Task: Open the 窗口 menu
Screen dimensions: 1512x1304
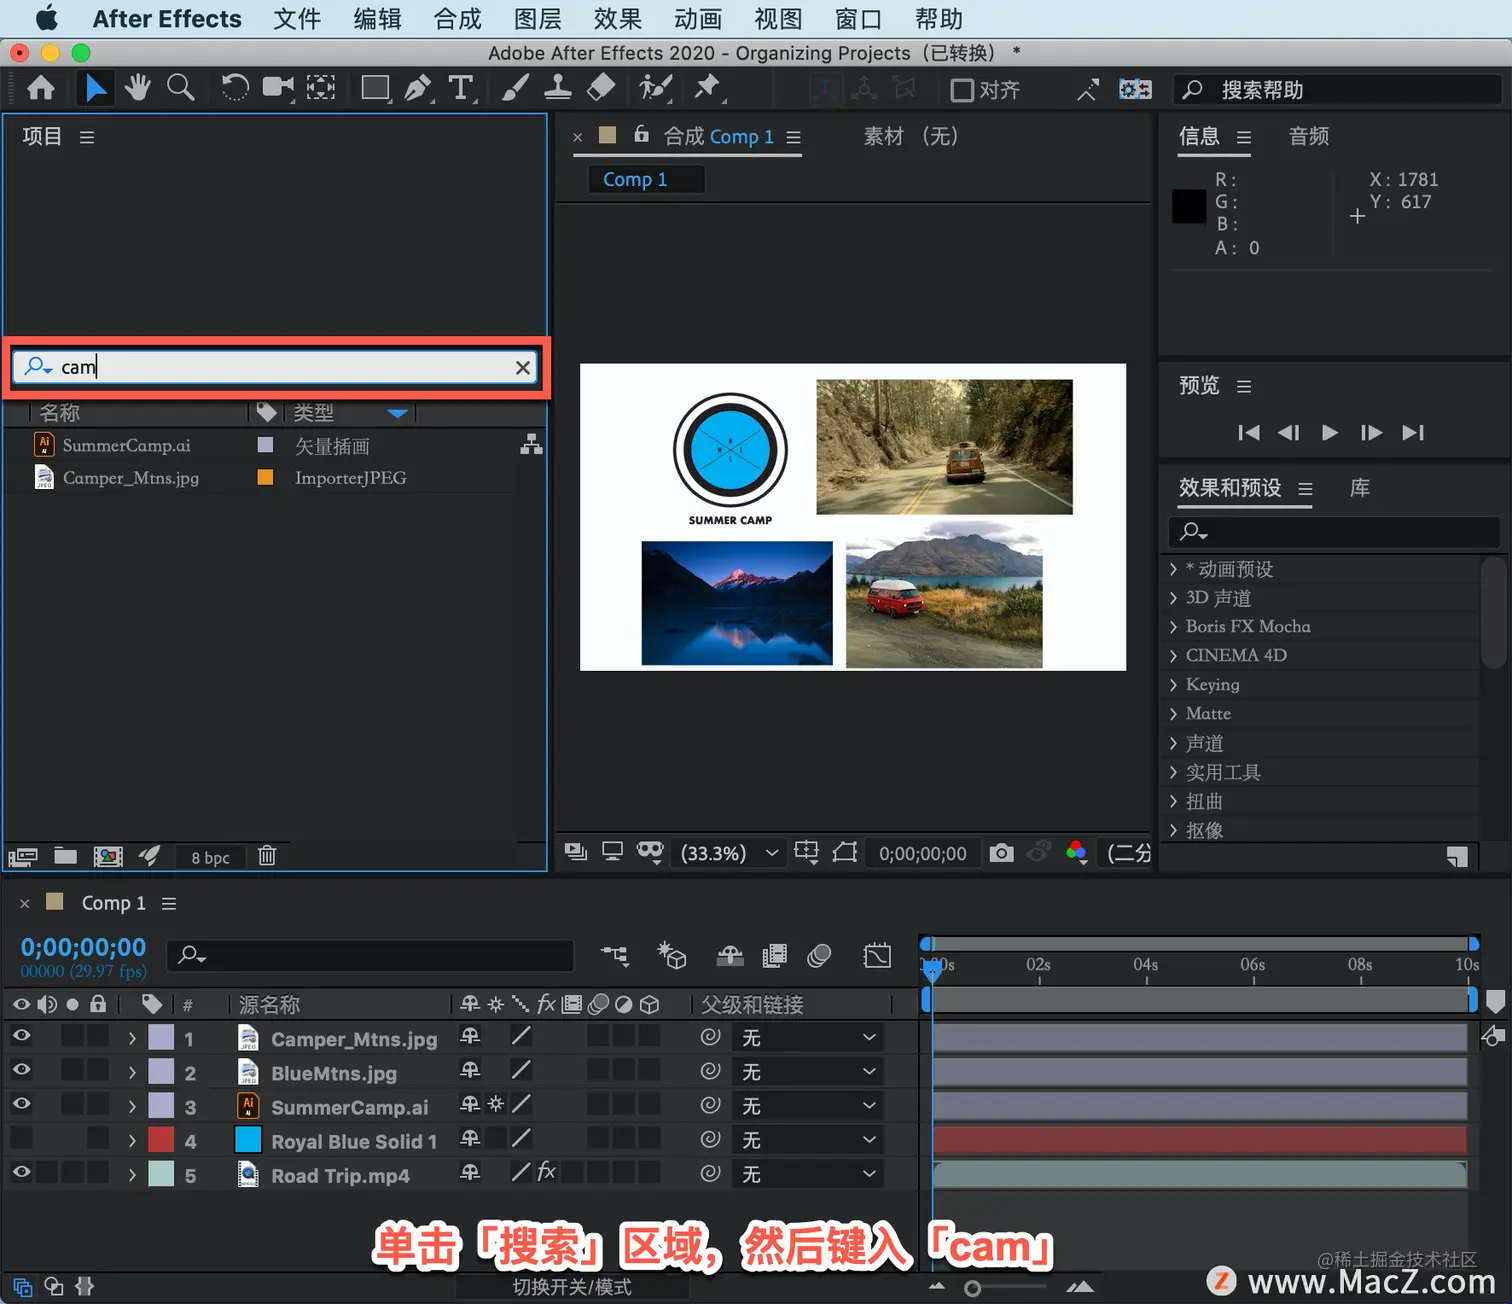Action: point(858,19)
